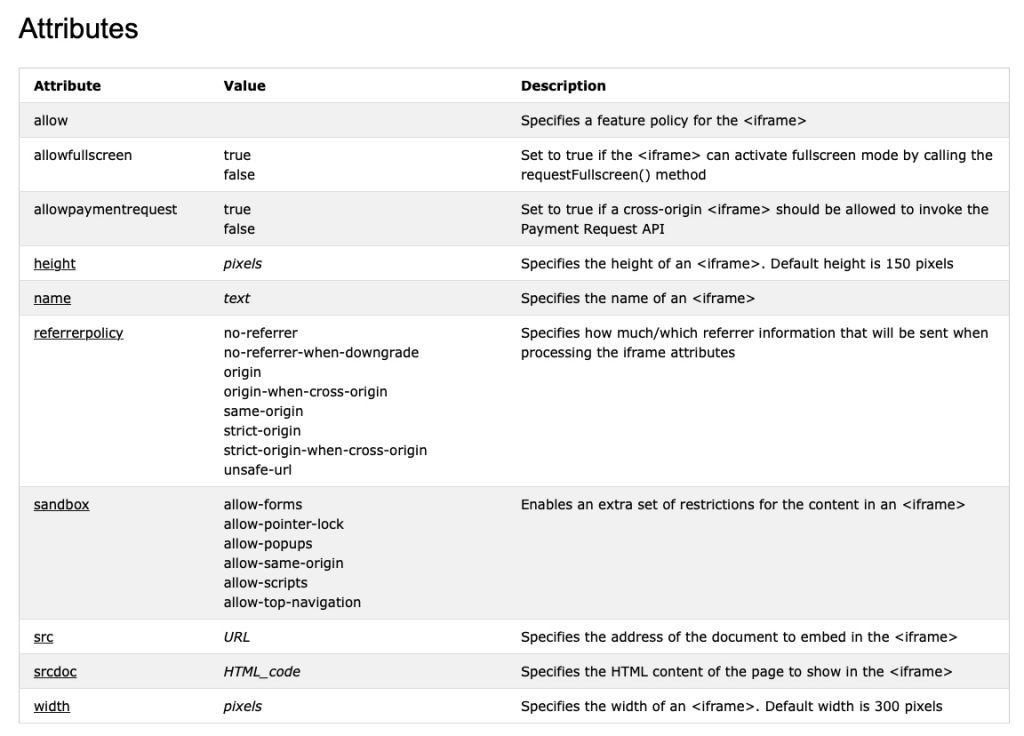
Task: Click the allowfullscreen attribute cell
Action: coord(83,155)
